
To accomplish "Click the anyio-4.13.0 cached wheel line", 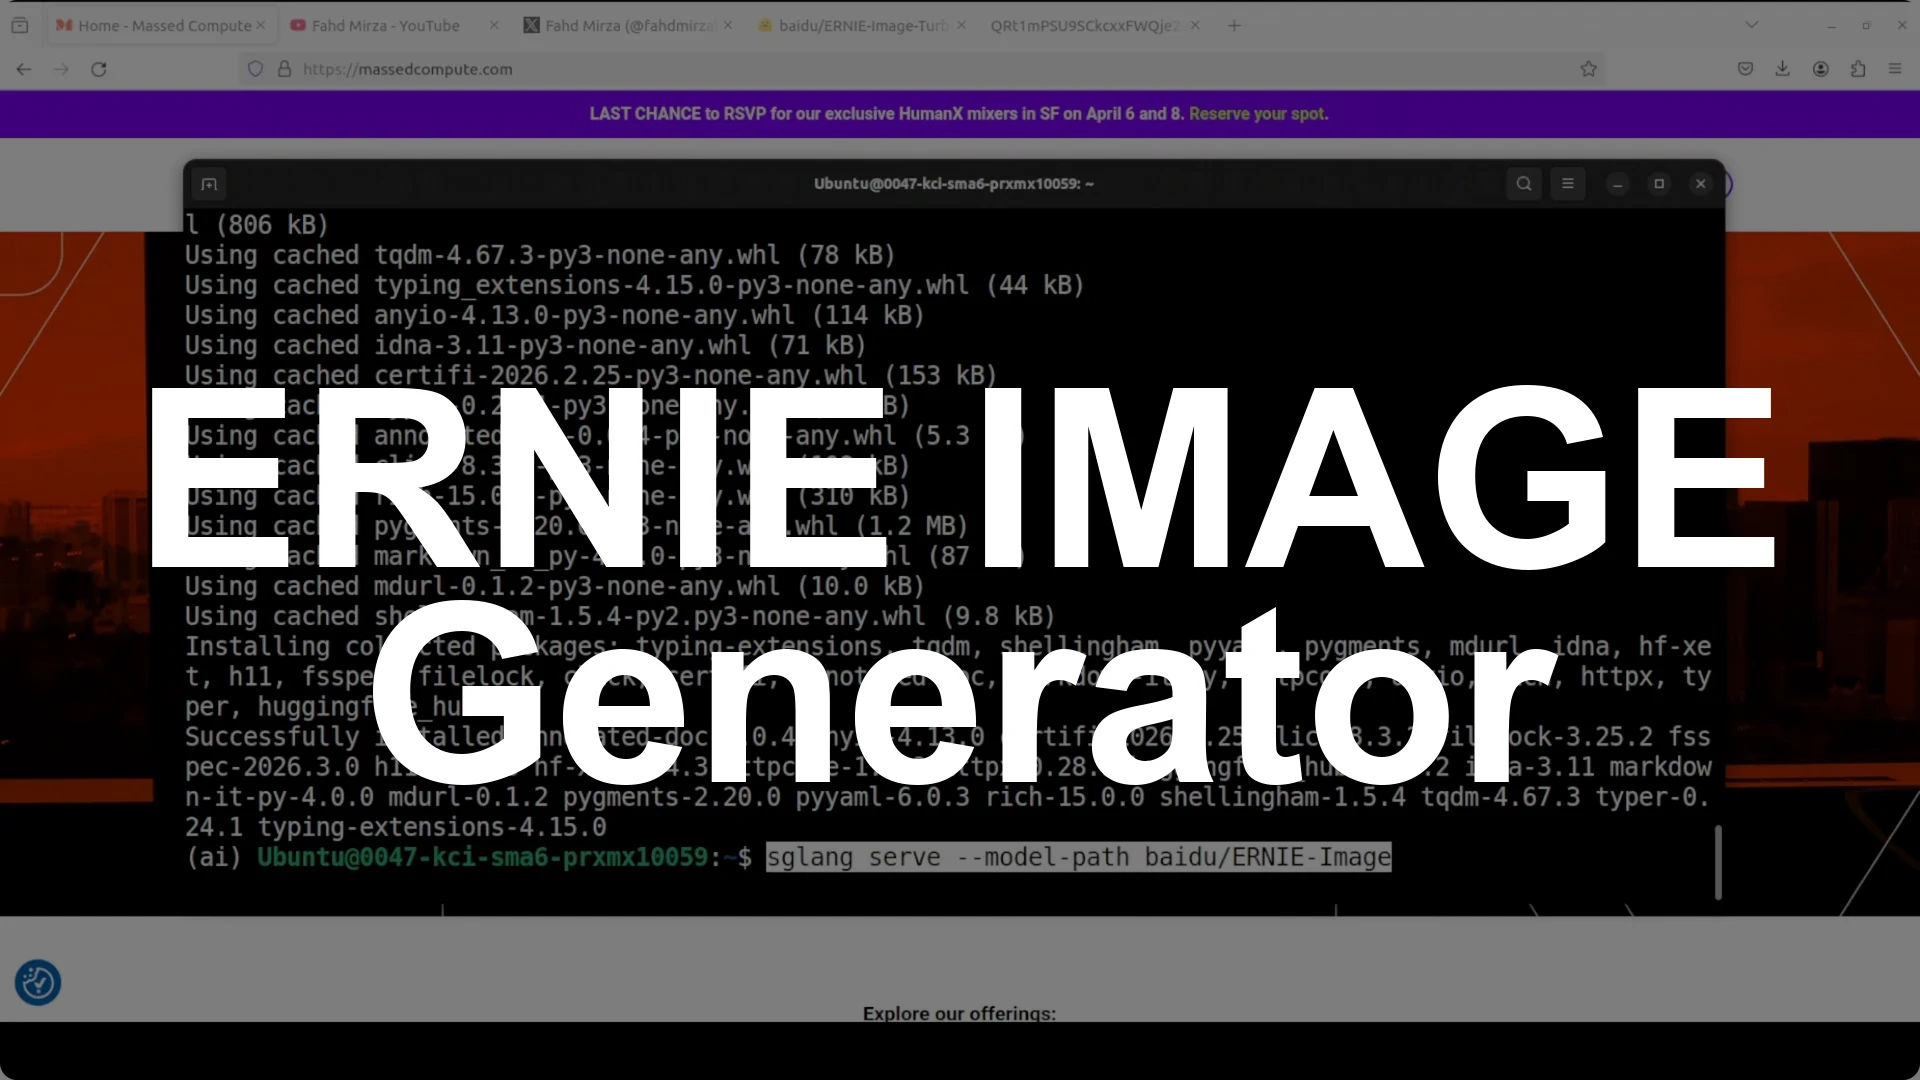I will click(x=555, y=315).
